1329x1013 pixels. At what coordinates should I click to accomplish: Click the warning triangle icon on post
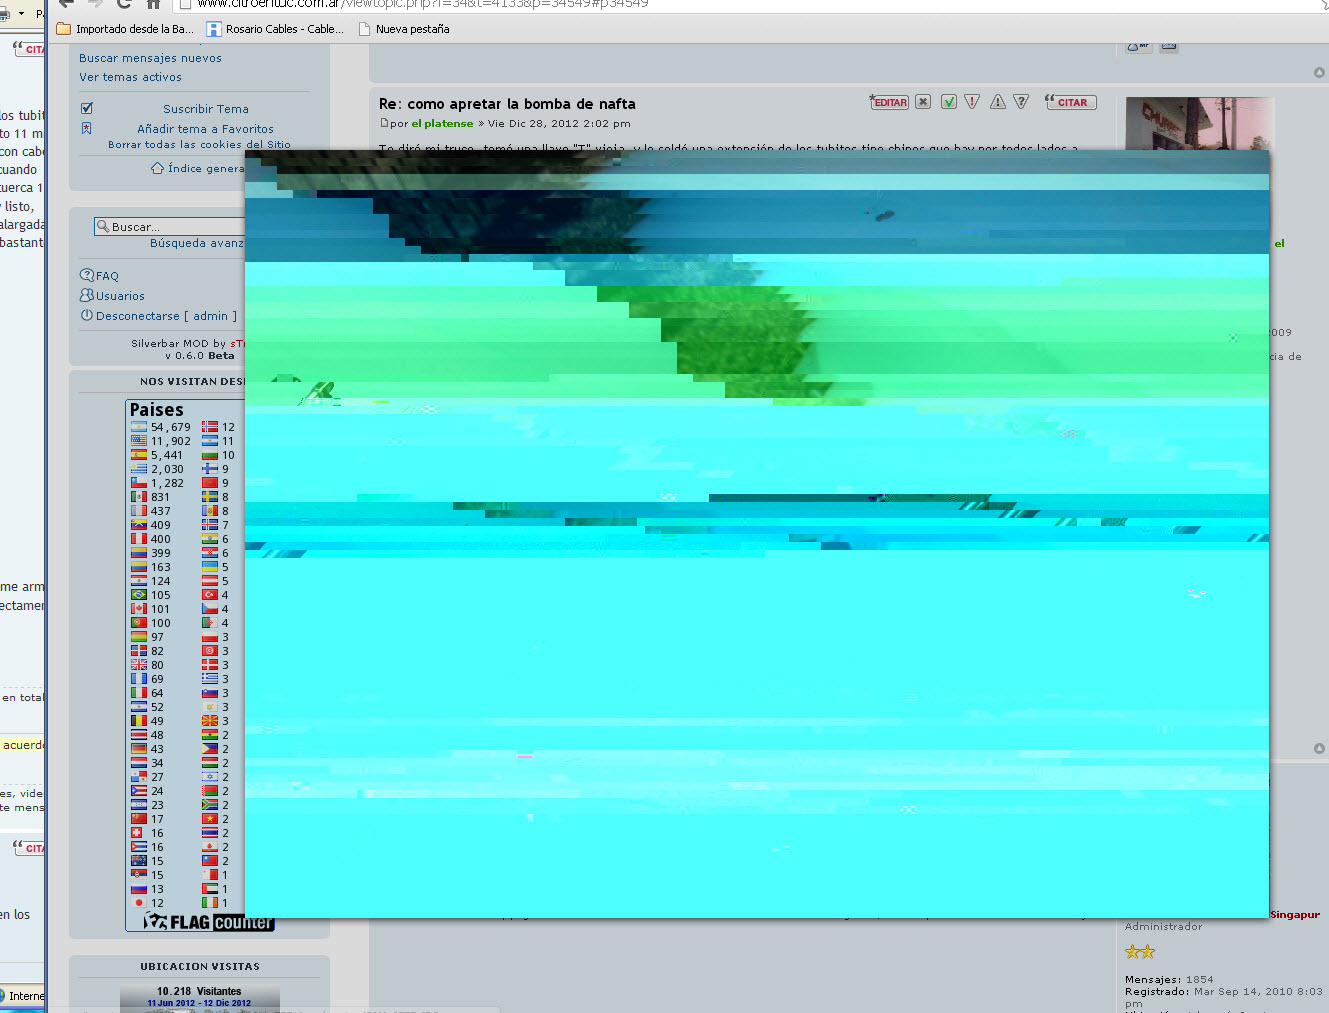click(998, 102)
